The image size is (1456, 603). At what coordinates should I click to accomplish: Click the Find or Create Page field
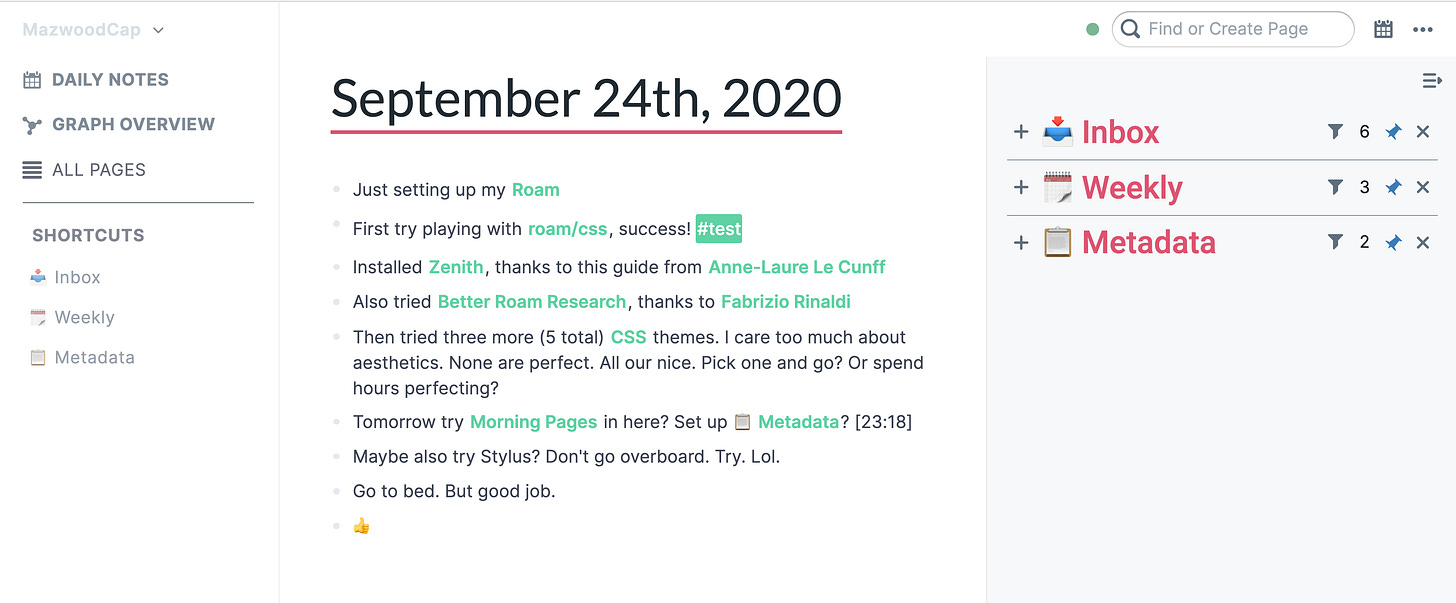(1240, 29)
